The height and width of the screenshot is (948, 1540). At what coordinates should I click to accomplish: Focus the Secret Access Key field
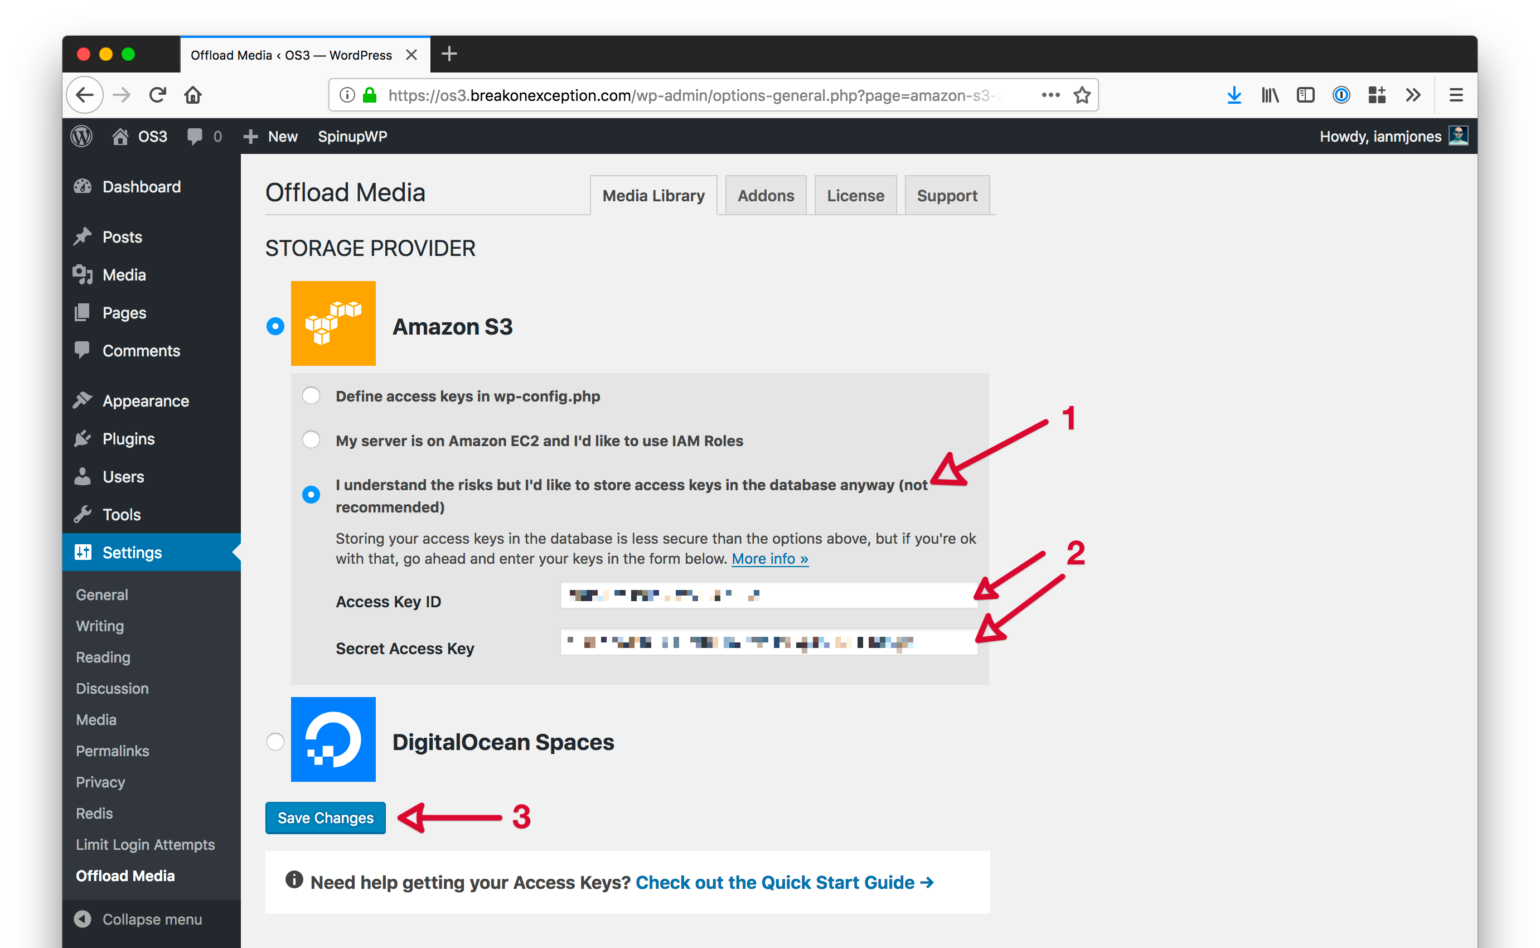pyautogui.click(x=768, y=642)
